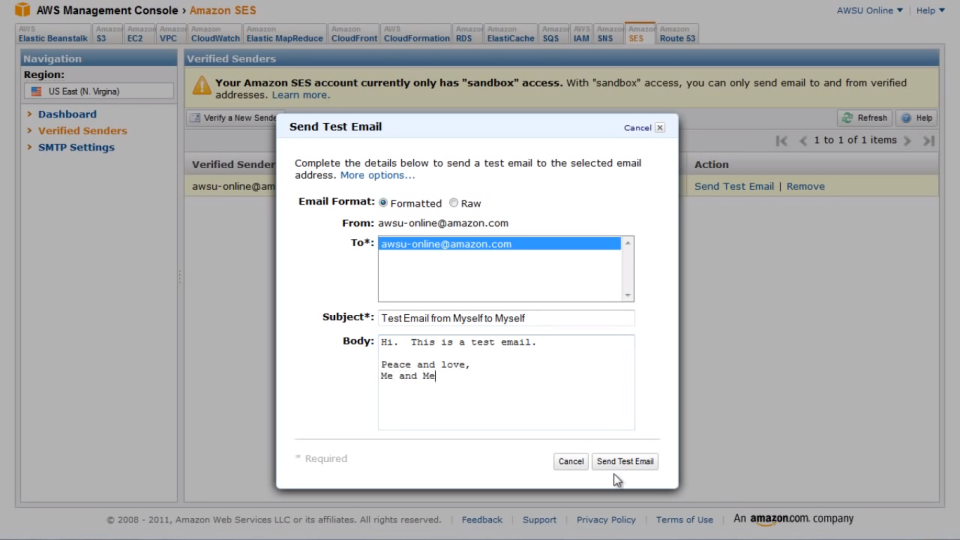The image size is (960, 540).
Task: Switch to the Elastic MapReduce tab
Action: (x=284, y=34)
